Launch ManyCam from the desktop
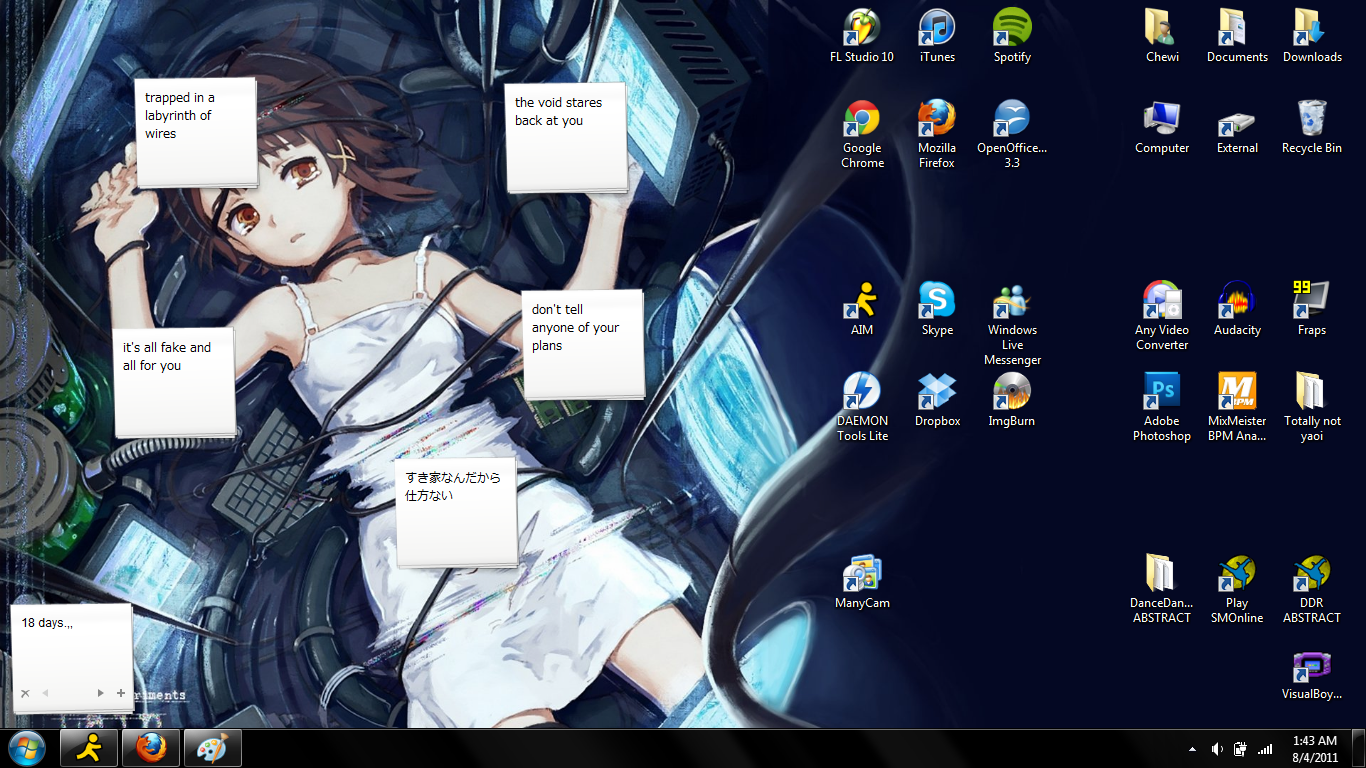This screenshot has height=768, width=1366. pyautogui.click(x=862, y=582)
